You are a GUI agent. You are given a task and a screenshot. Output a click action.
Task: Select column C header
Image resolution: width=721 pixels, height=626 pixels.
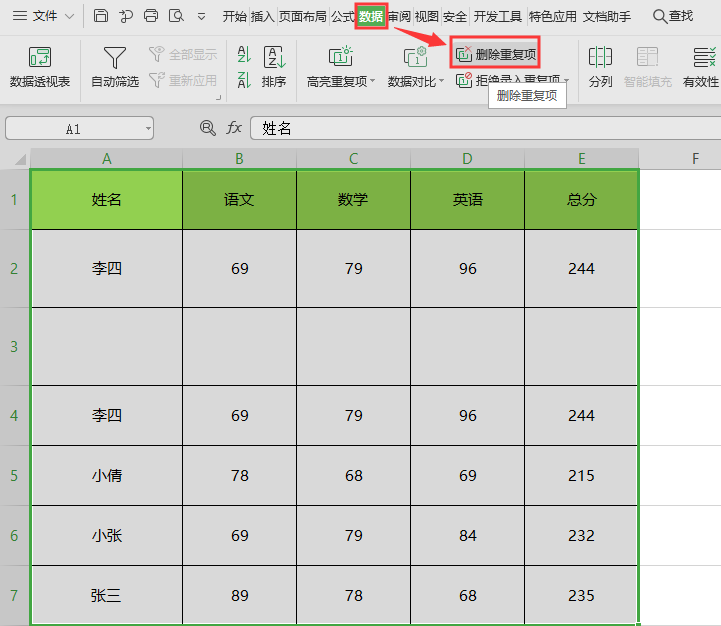(x=353, y=159)
